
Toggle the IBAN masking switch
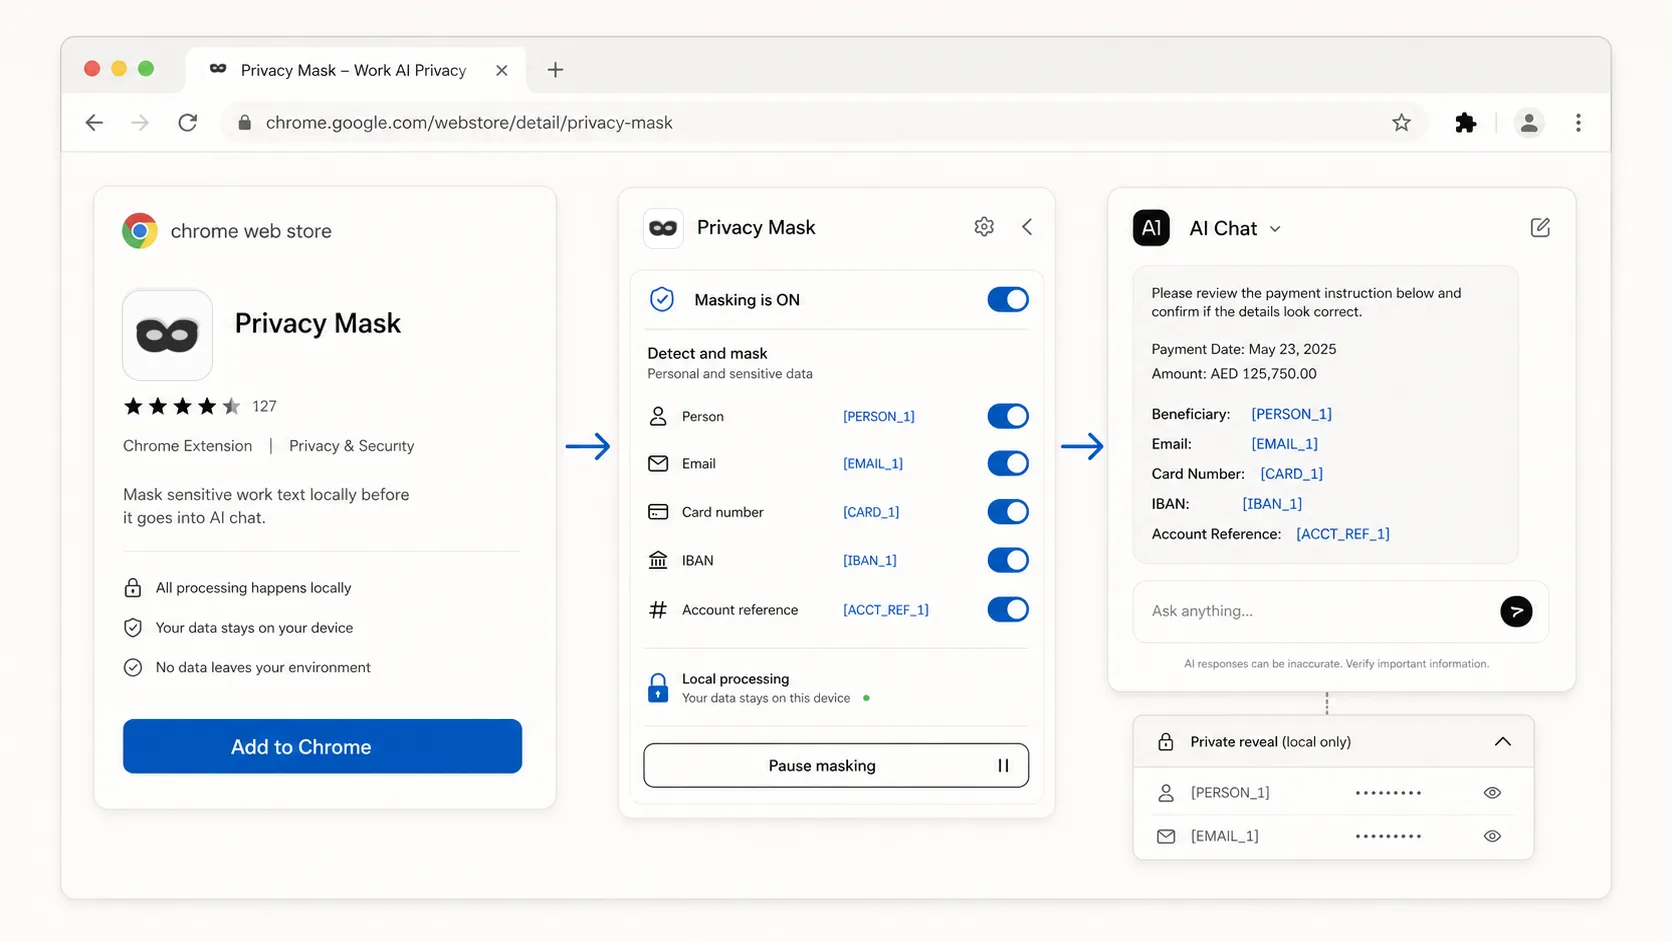coord(1008,560)
